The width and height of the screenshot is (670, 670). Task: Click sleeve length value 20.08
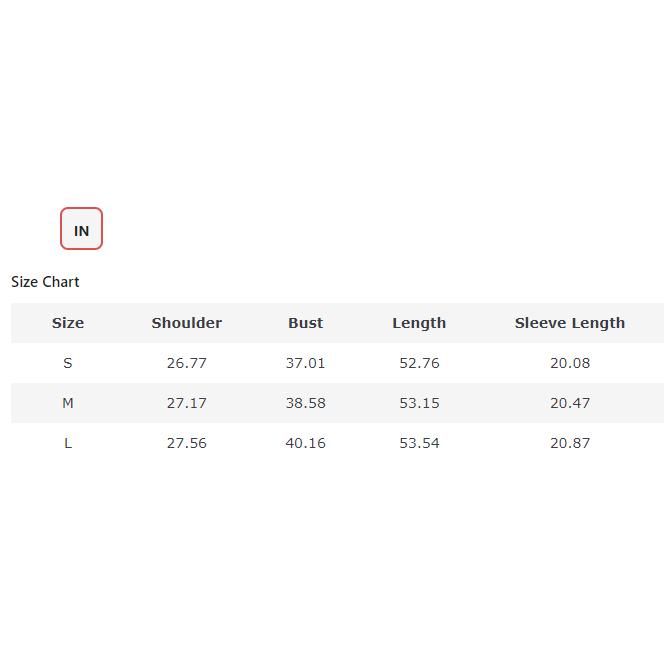(569, 363)
